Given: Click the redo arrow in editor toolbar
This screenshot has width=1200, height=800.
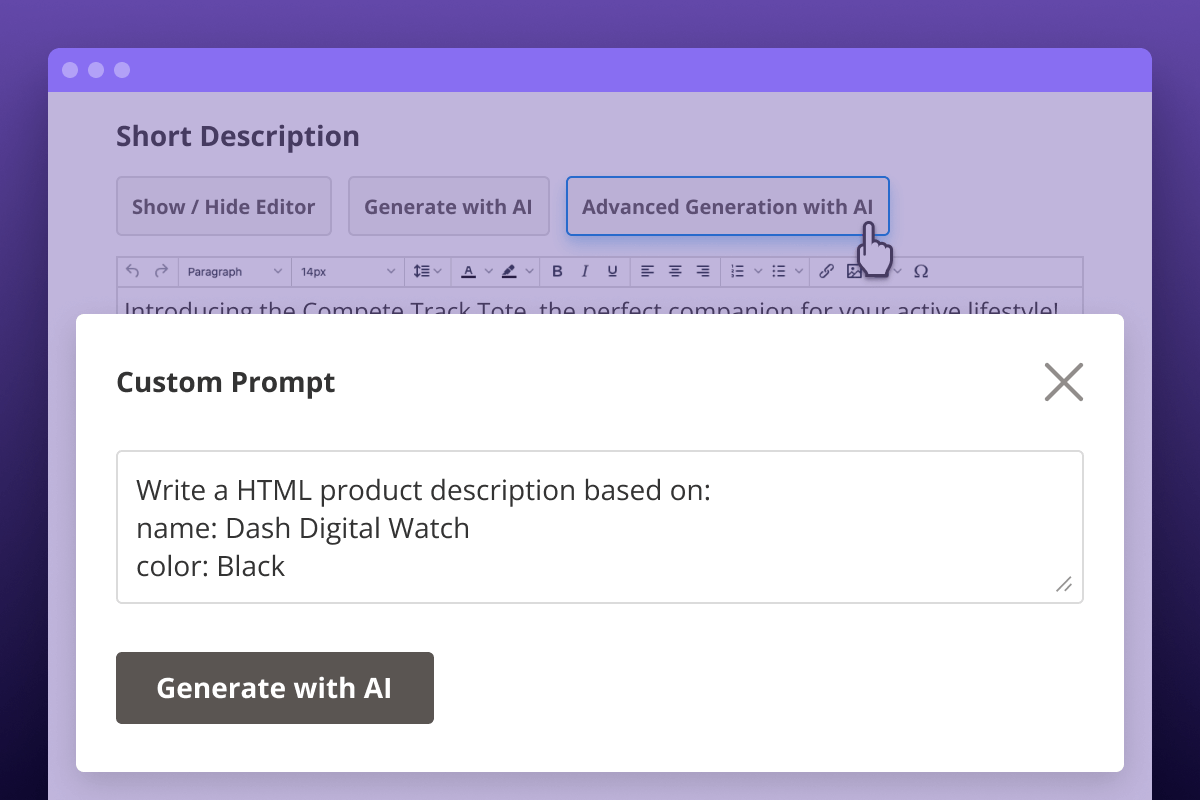Looking at the screenshot, I should [x=161, y=271].
